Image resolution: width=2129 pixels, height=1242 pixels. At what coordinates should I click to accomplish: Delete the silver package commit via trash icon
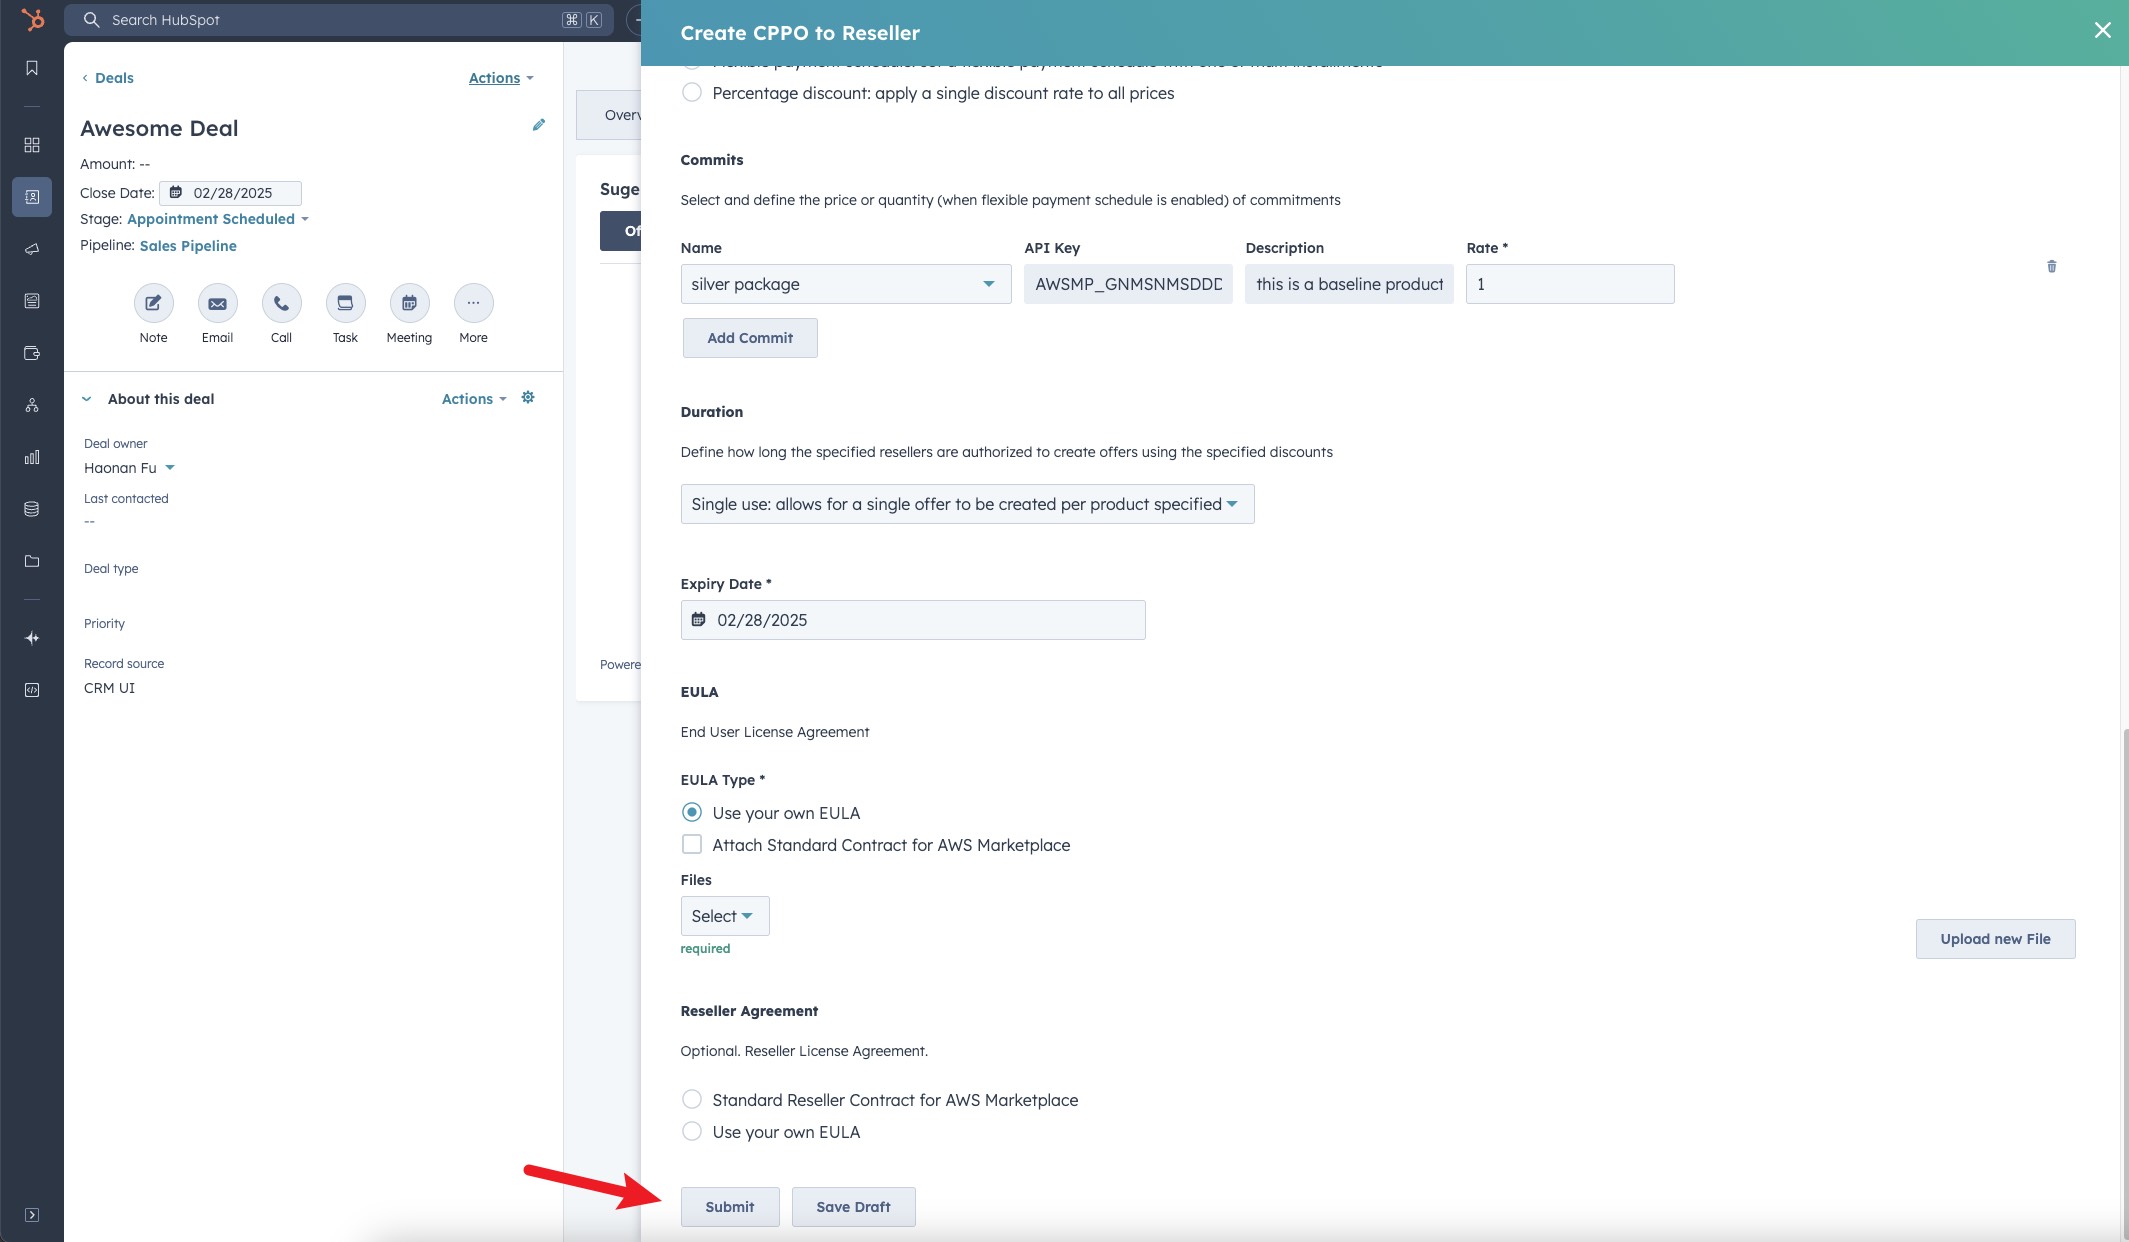pos(2051,266)
